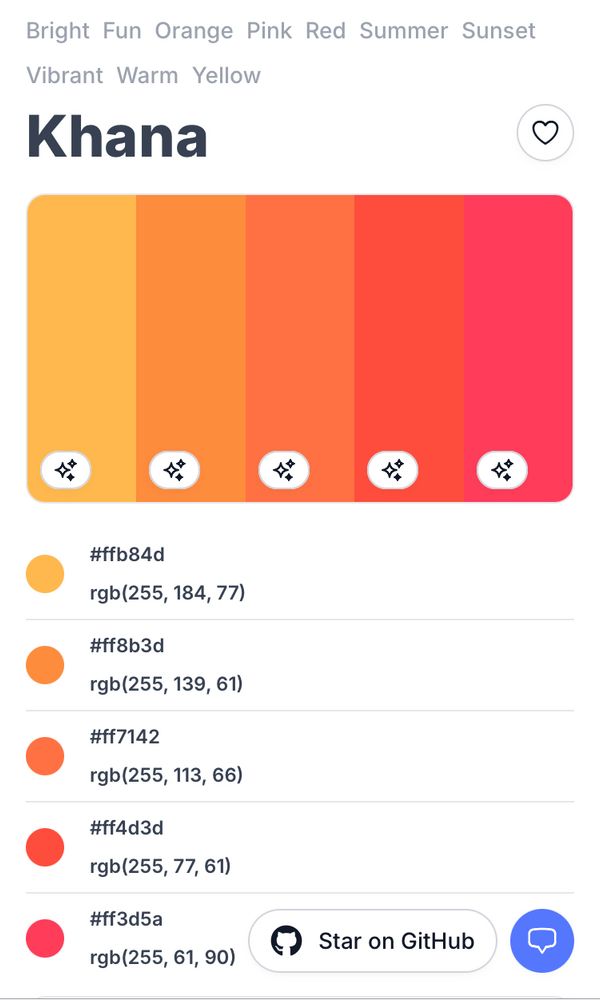This screenshot has width=600, height=1000.
Task: Open the Yellow tag link
Action: pos(226,75)
